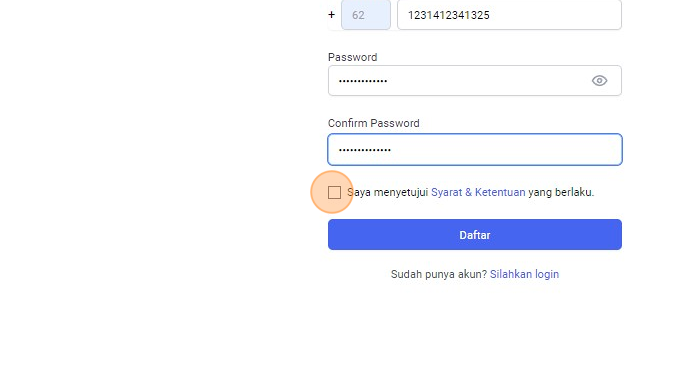This screenshot has width=688, height=385.
Task: Click inside the Password input field
Action: click(x=475, y=81)
